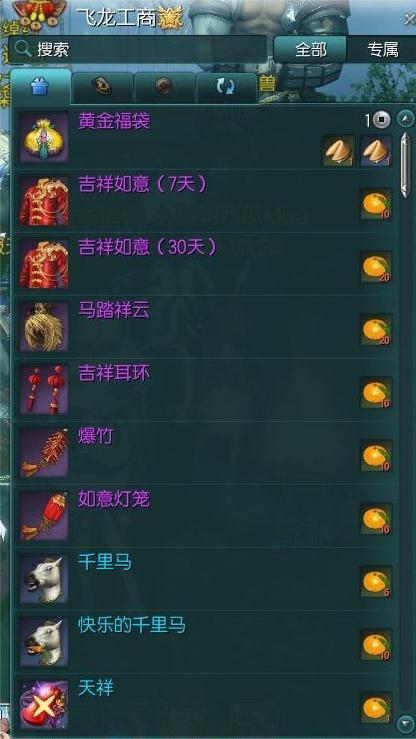416x739 pixels.
Task: Click the vertical scrollbar handle
Action: pos(405,164)
